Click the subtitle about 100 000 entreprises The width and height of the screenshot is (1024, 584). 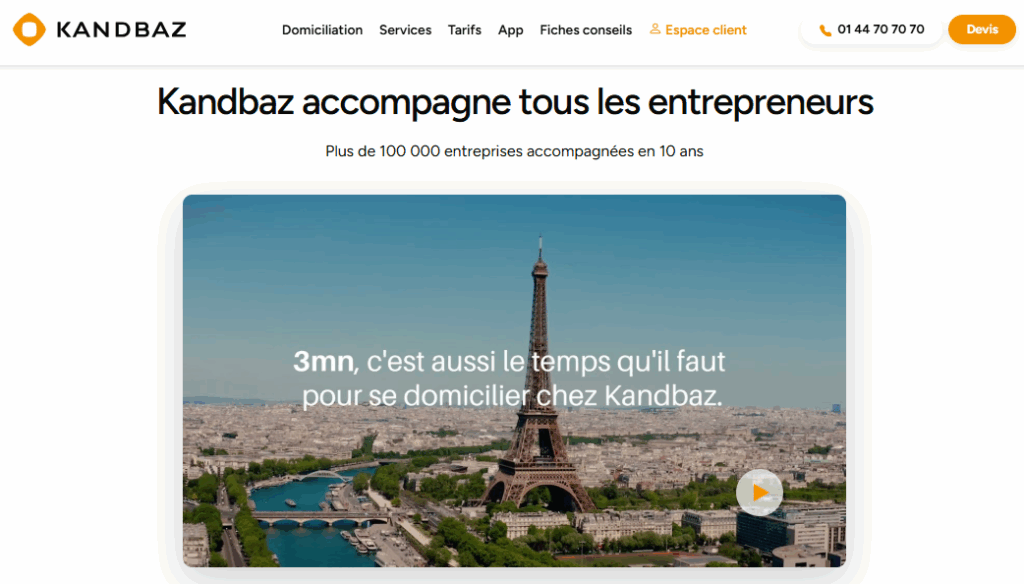click(515, 151)
